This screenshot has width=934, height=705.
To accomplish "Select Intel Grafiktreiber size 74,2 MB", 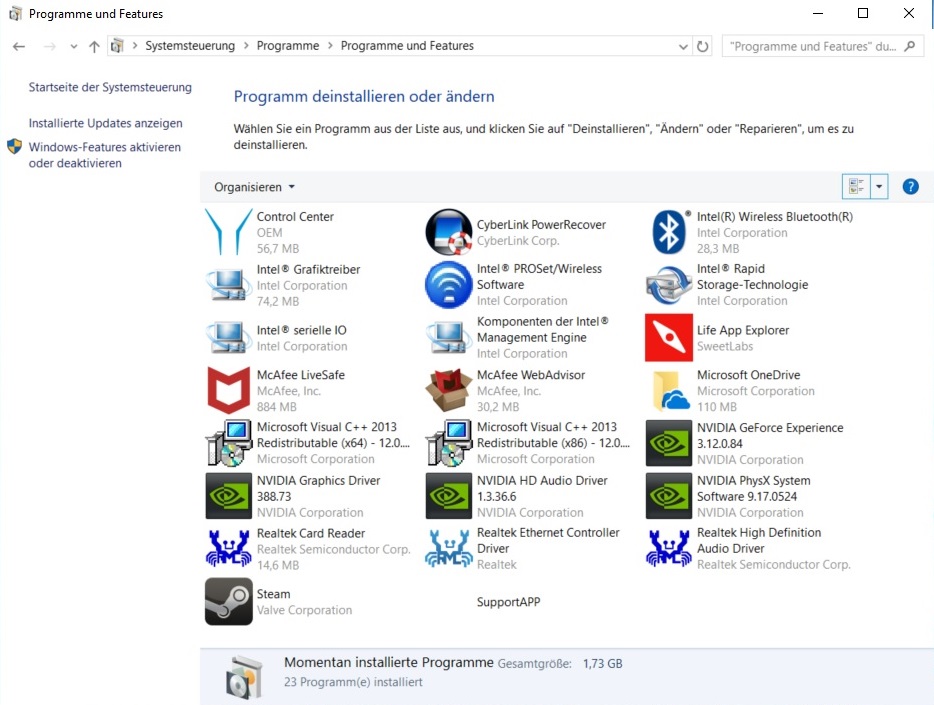I will pyautogui.click(x=278, y=301).
